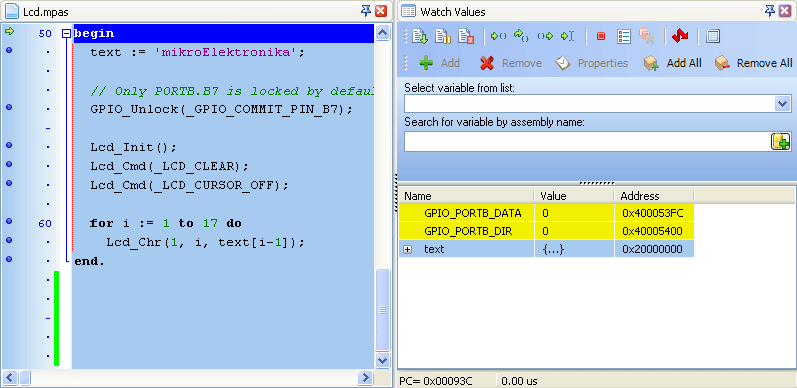Close the Watch Values panel
Screen dimensions: 797x388
coord(784,11)
